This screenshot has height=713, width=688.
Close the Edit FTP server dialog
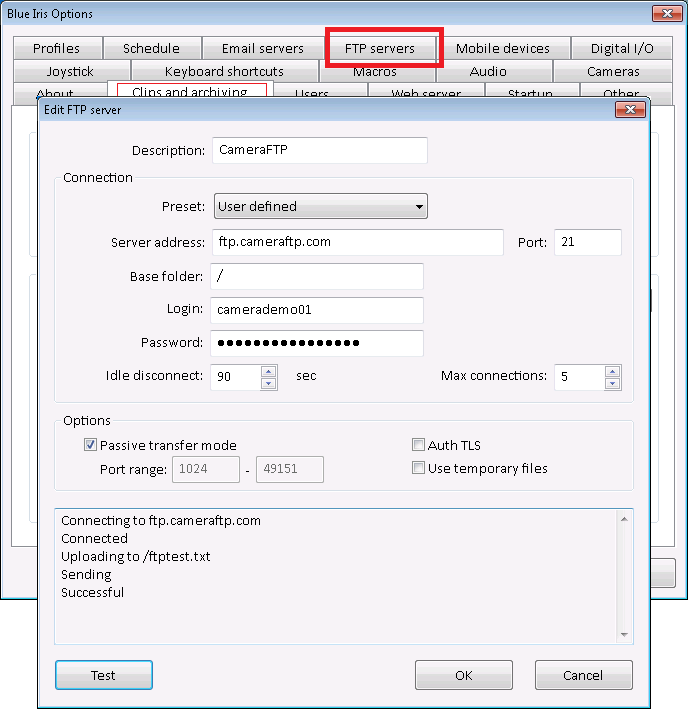[x=628, y=109]
